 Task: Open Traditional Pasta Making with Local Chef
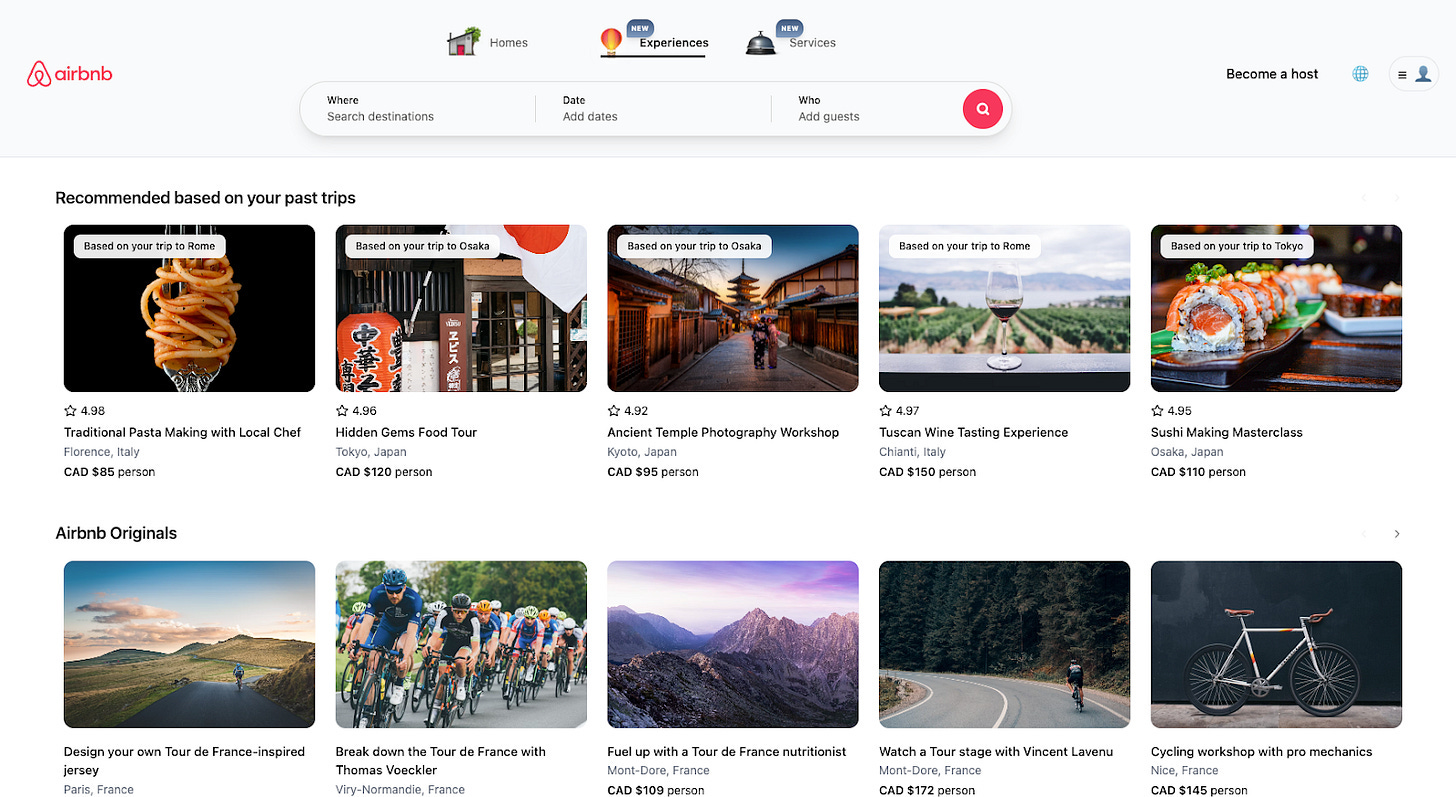[x=182, y=432]
